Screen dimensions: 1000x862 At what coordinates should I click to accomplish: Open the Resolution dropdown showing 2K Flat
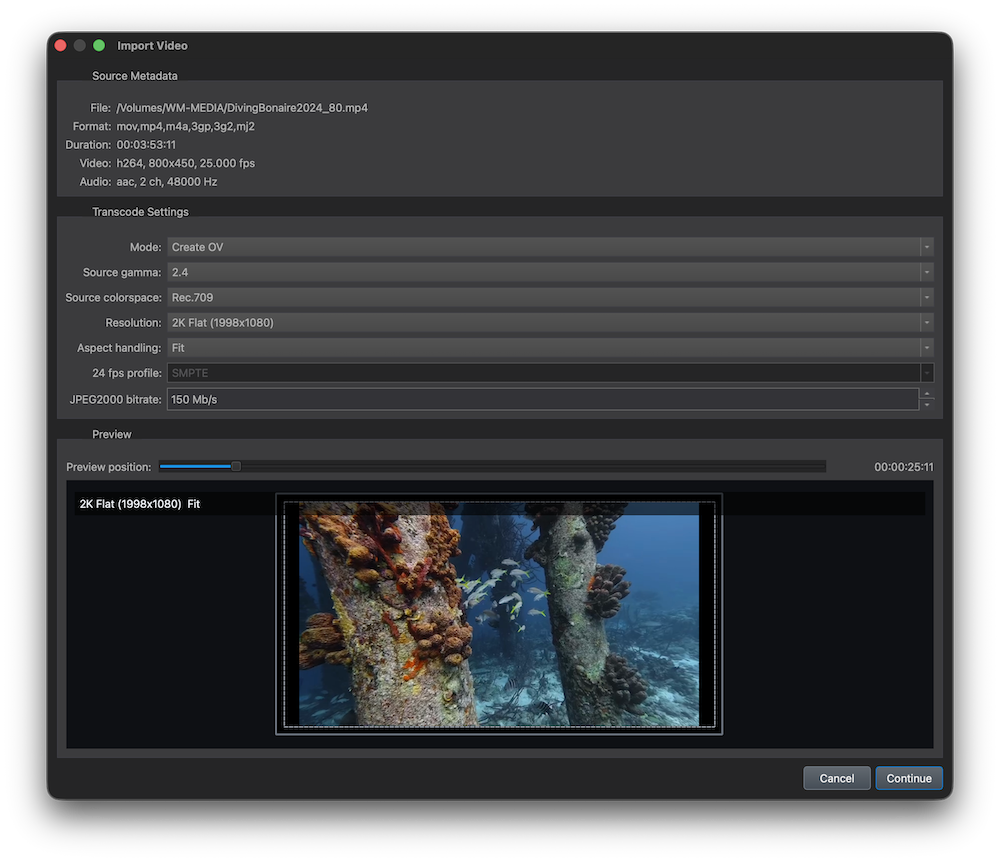coord(550,323)
